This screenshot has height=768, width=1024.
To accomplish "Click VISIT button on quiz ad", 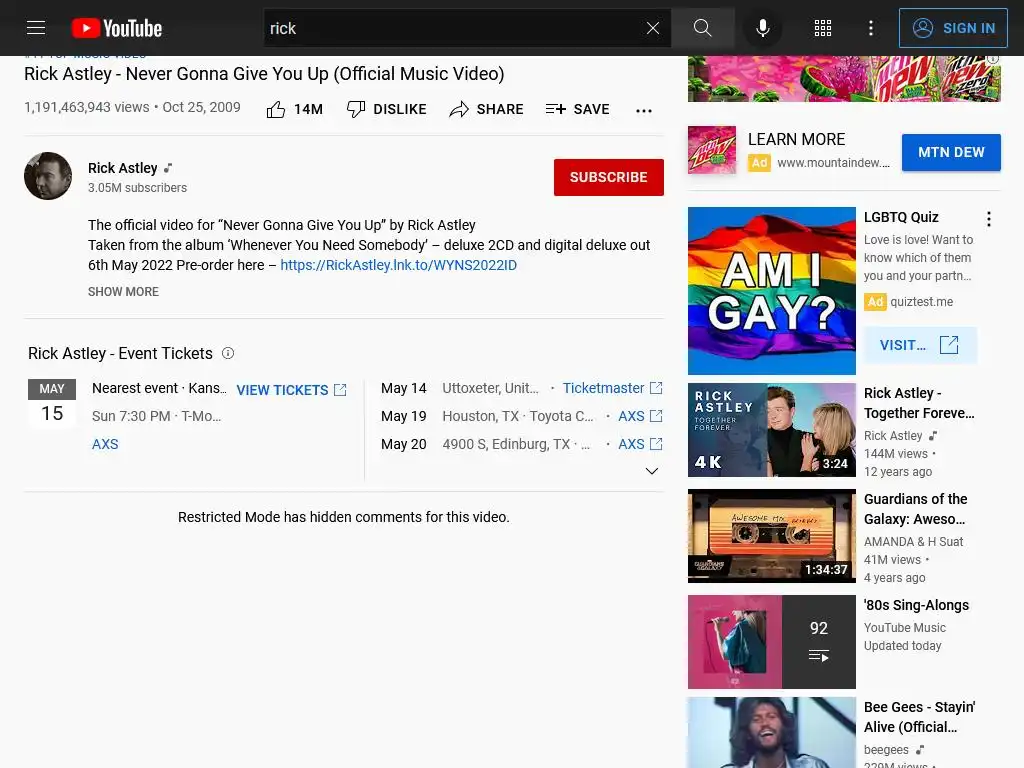I will click(x=920, y=345).
